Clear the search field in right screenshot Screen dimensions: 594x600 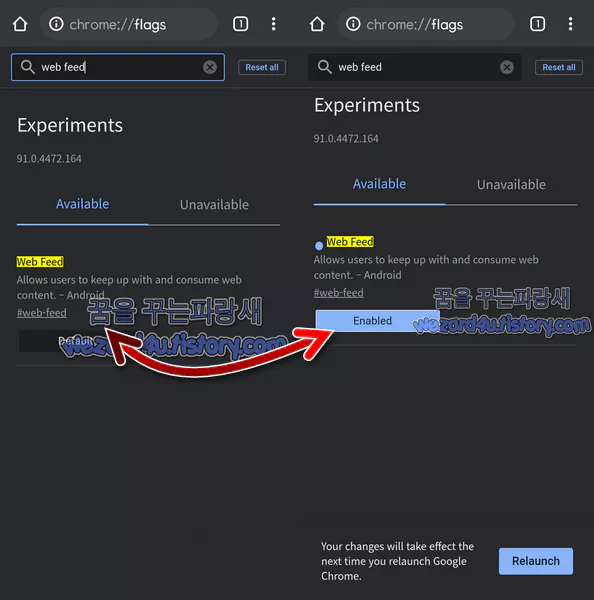(507, 67)
